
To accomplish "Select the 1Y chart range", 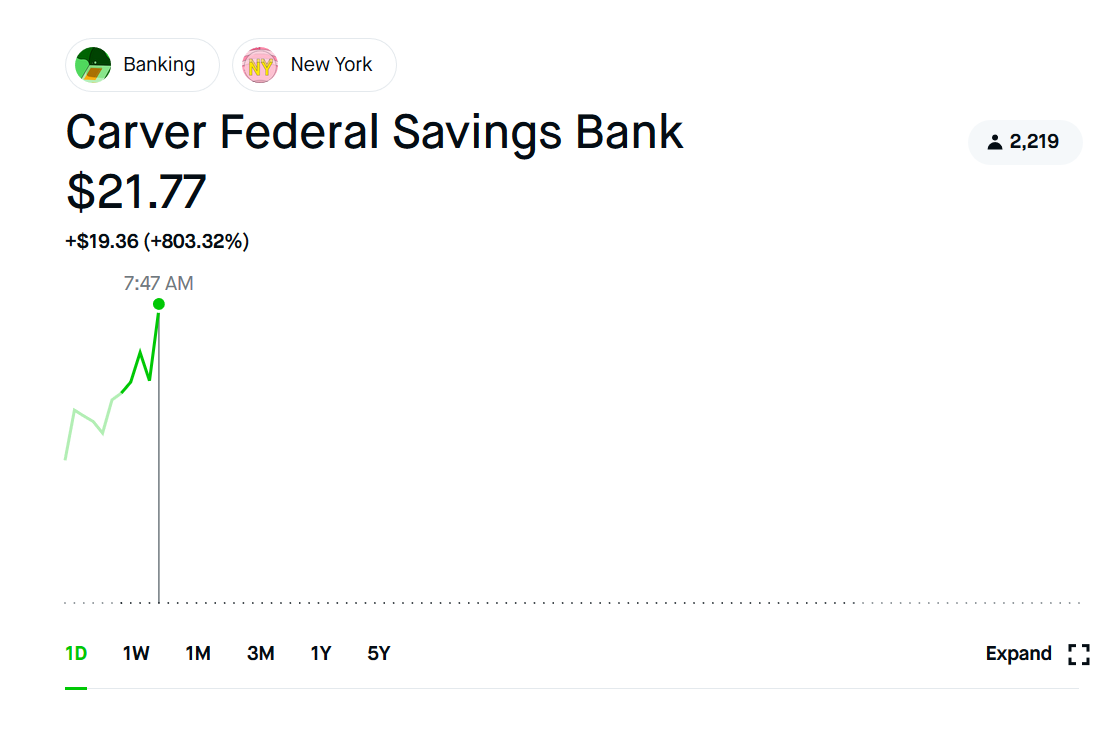I will pyautogui.click(x=321, y=654).
